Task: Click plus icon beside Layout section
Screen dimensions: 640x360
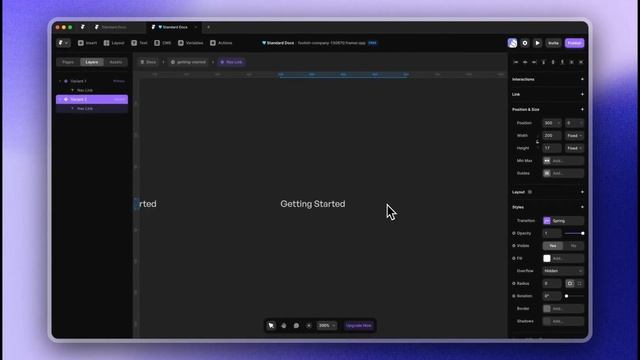Action: pos(582,192)
